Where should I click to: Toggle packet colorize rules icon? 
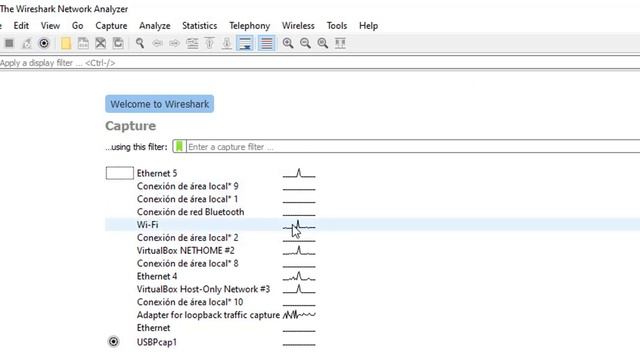[266, 43]
